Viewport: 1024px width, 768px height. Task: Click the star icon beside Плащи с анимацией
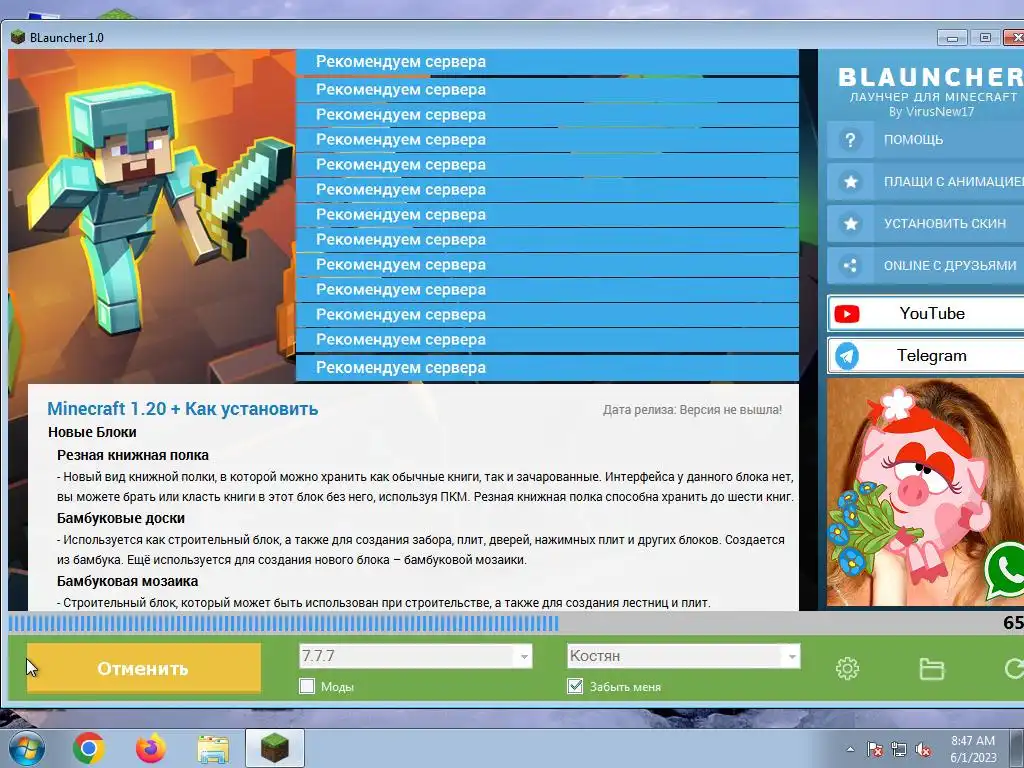point(850,182)
